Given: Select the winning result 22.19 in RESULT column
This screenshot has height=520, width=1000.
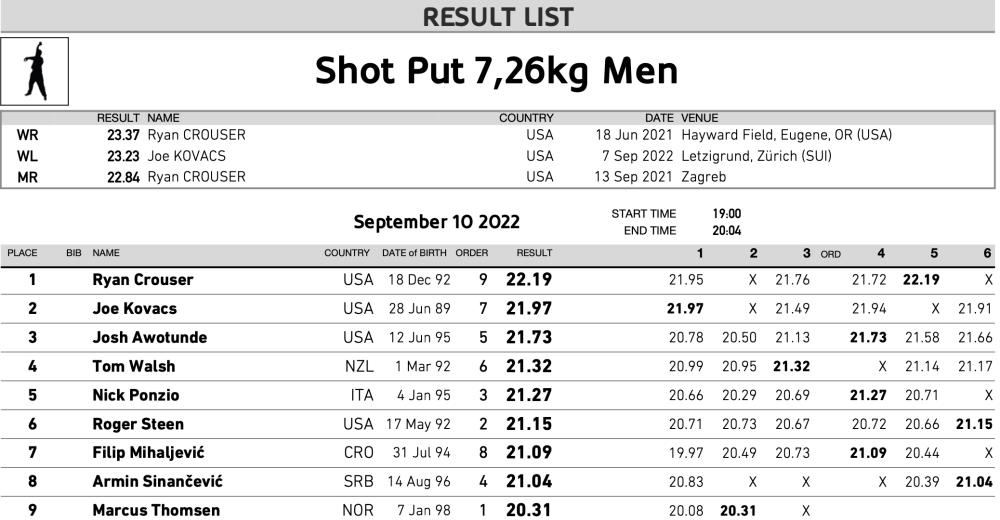Looking at the screenshot, I should (529, 280).
